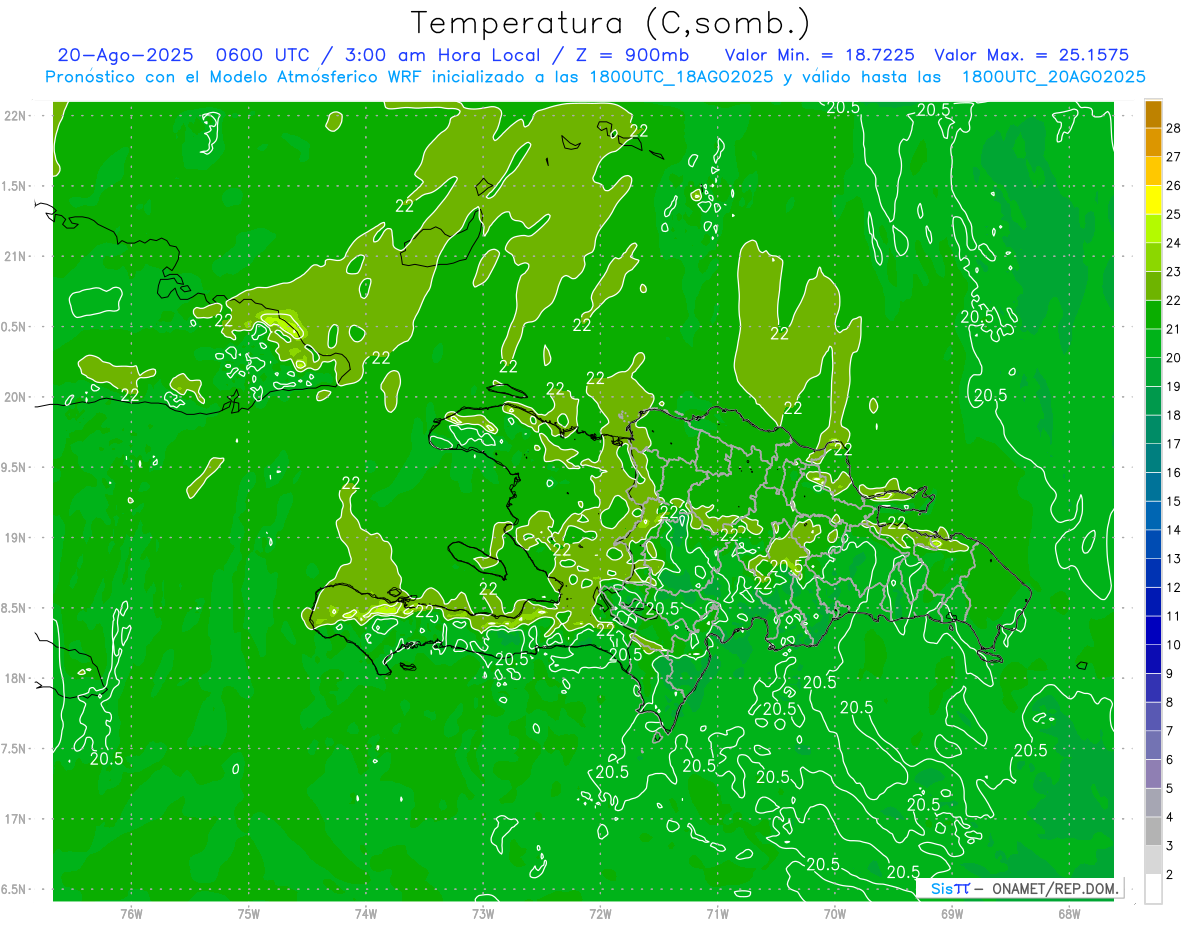Click the '6.5N' latitude axis label
The image size is (1200, 927).
click(15, 889)
